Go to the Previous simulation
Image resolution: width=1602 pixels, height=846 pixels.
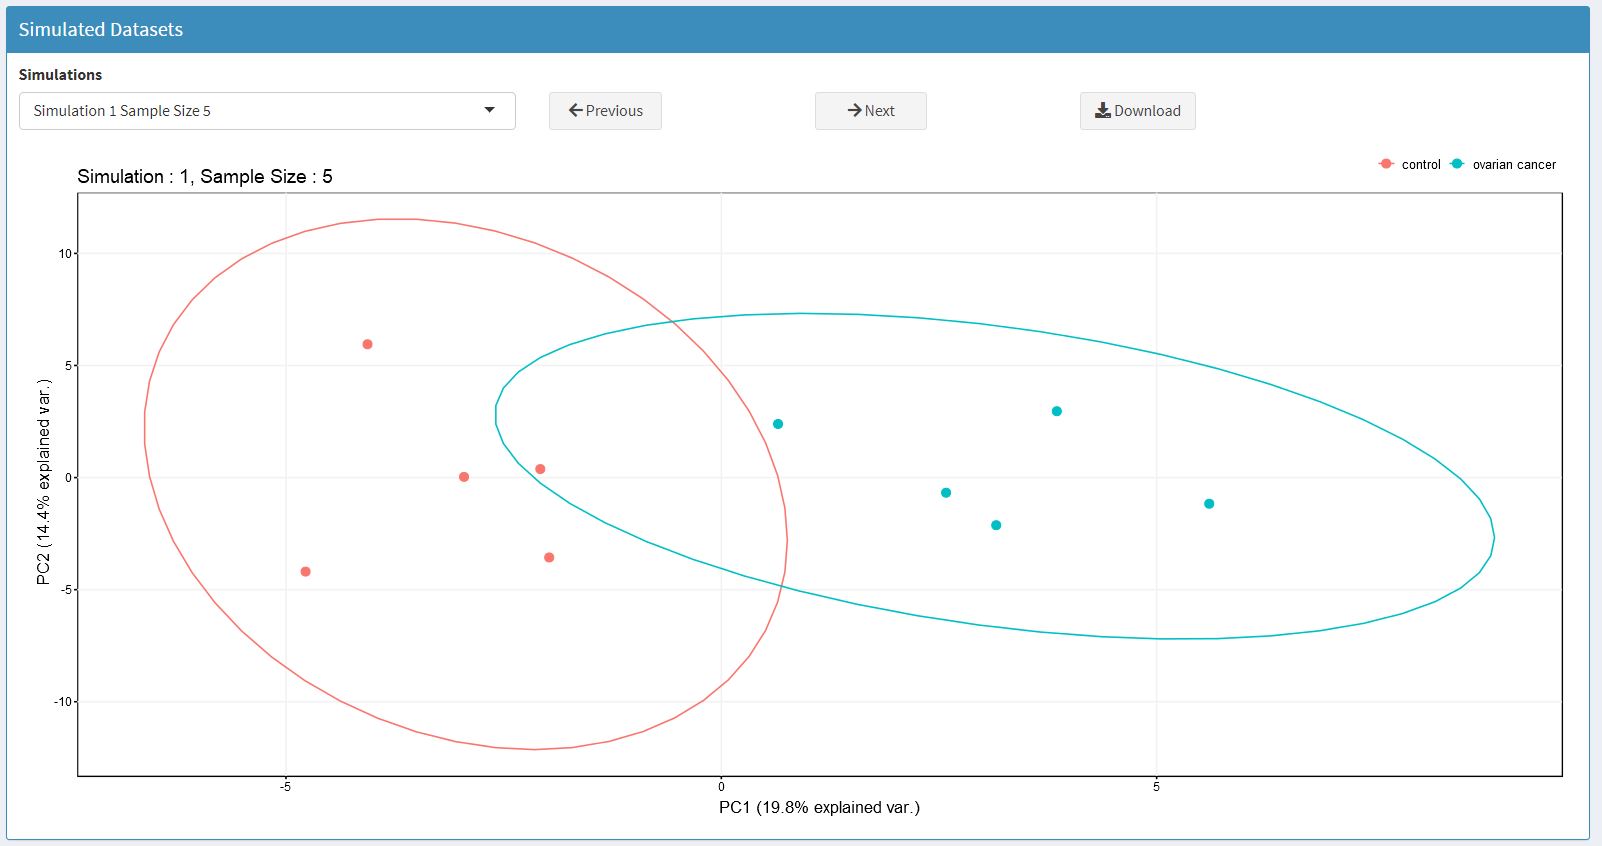pos(605,111)
